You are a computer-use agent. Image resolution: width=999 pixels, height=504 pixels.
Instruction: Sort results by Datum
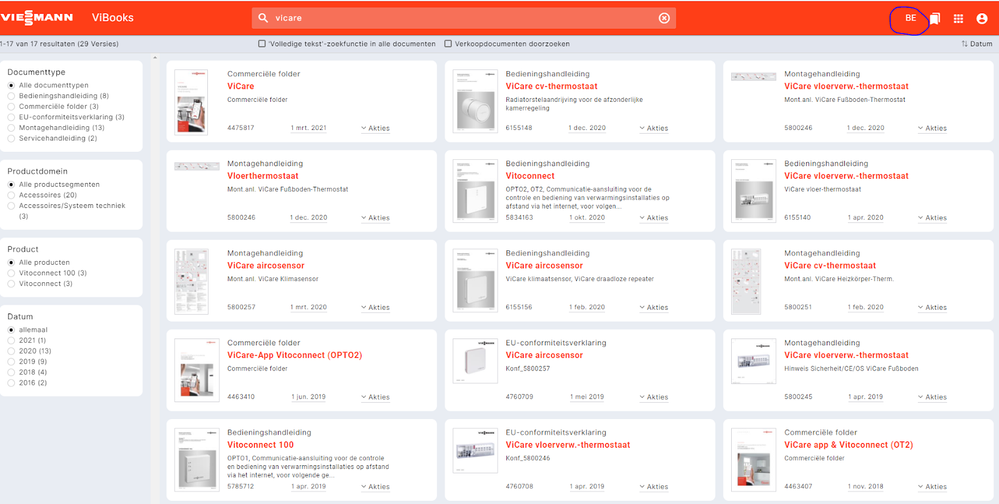coord(976,44)
